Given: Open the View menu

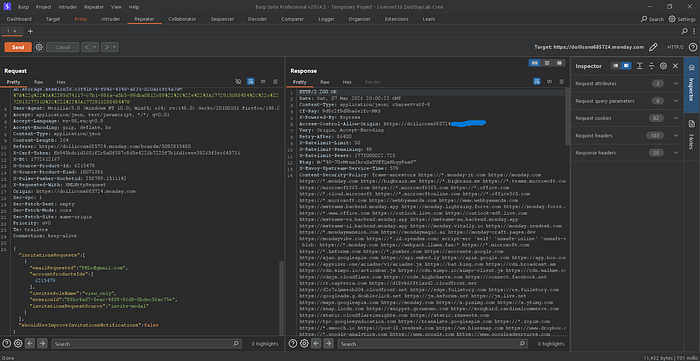Looking at the screenshot, I should pyautogui.click(x=116, y=7).
